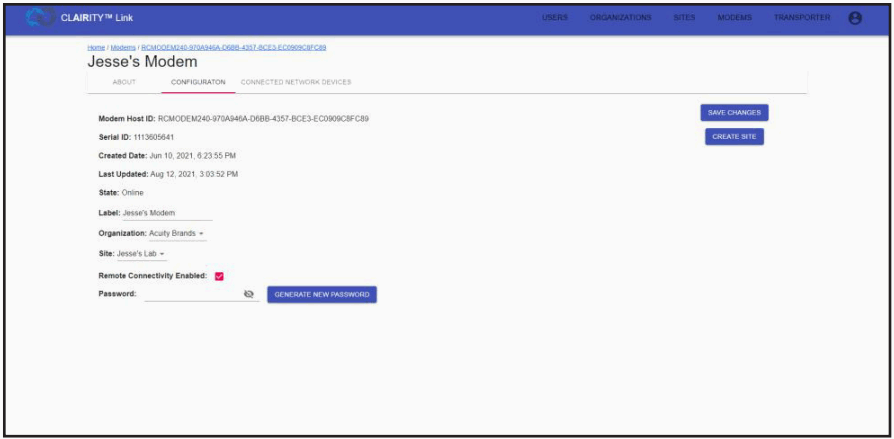This screenshot has height=439, width=894.
Task: Click the CLAIRITY Link title text
Action: (x=97, y=18)
